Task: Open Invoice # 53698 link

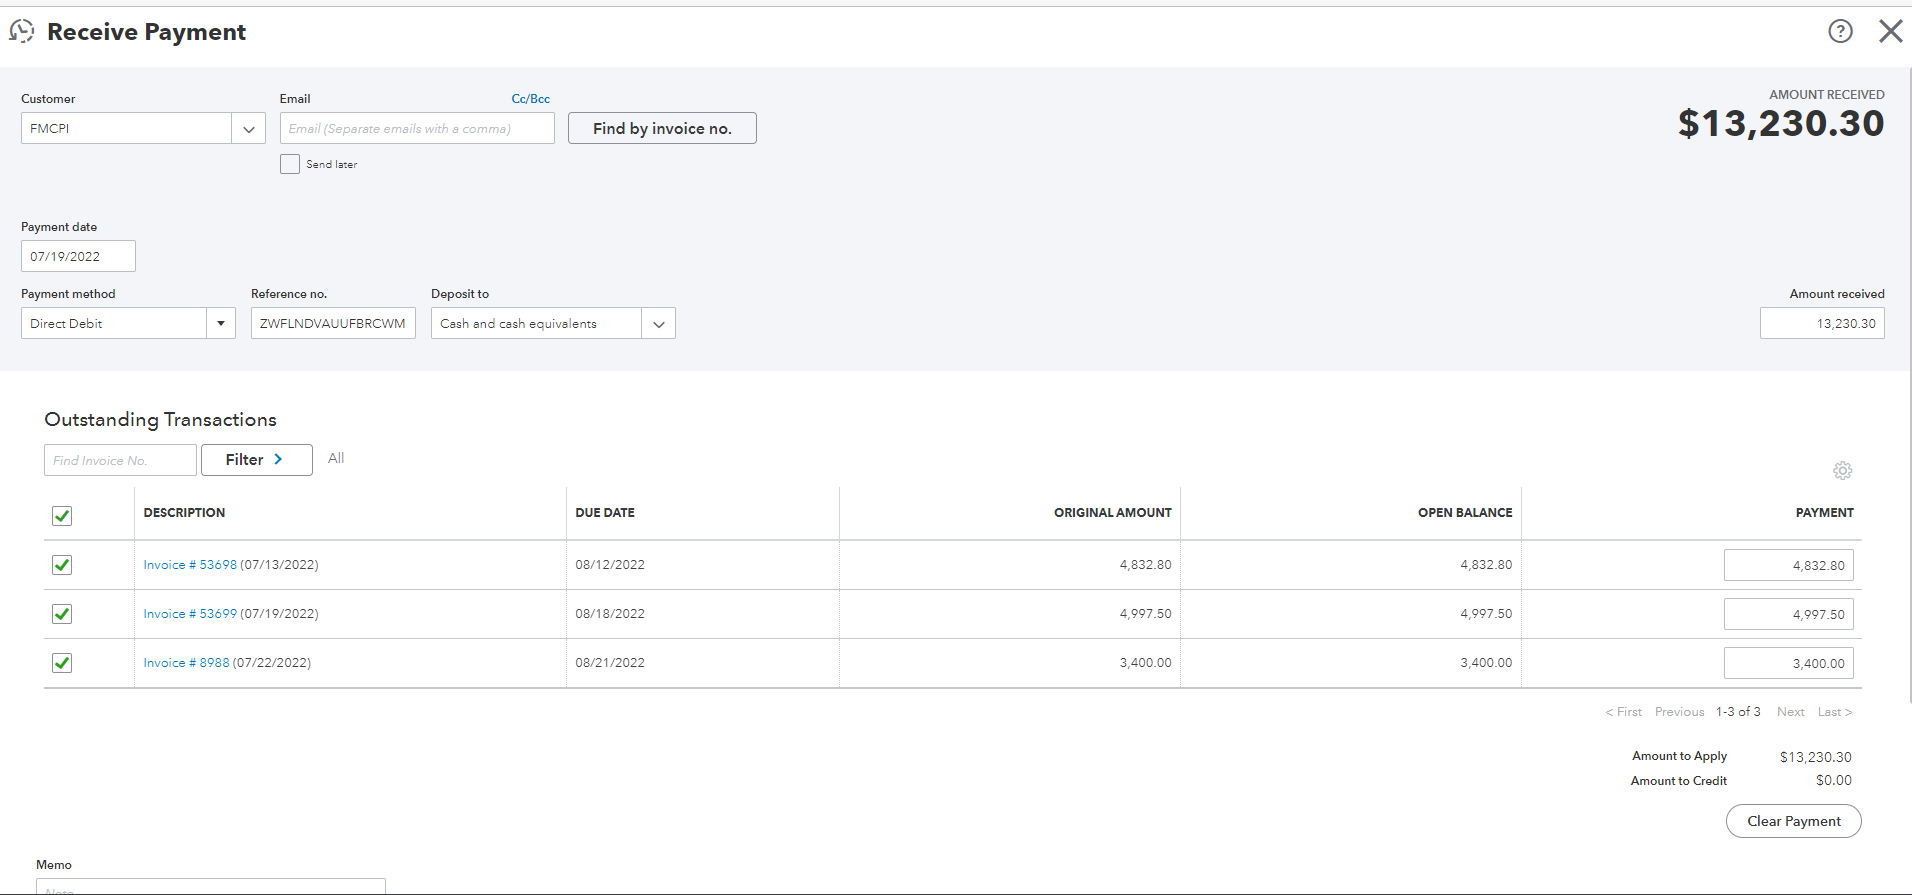Action: pyautogui.click(x=190, y=565)
